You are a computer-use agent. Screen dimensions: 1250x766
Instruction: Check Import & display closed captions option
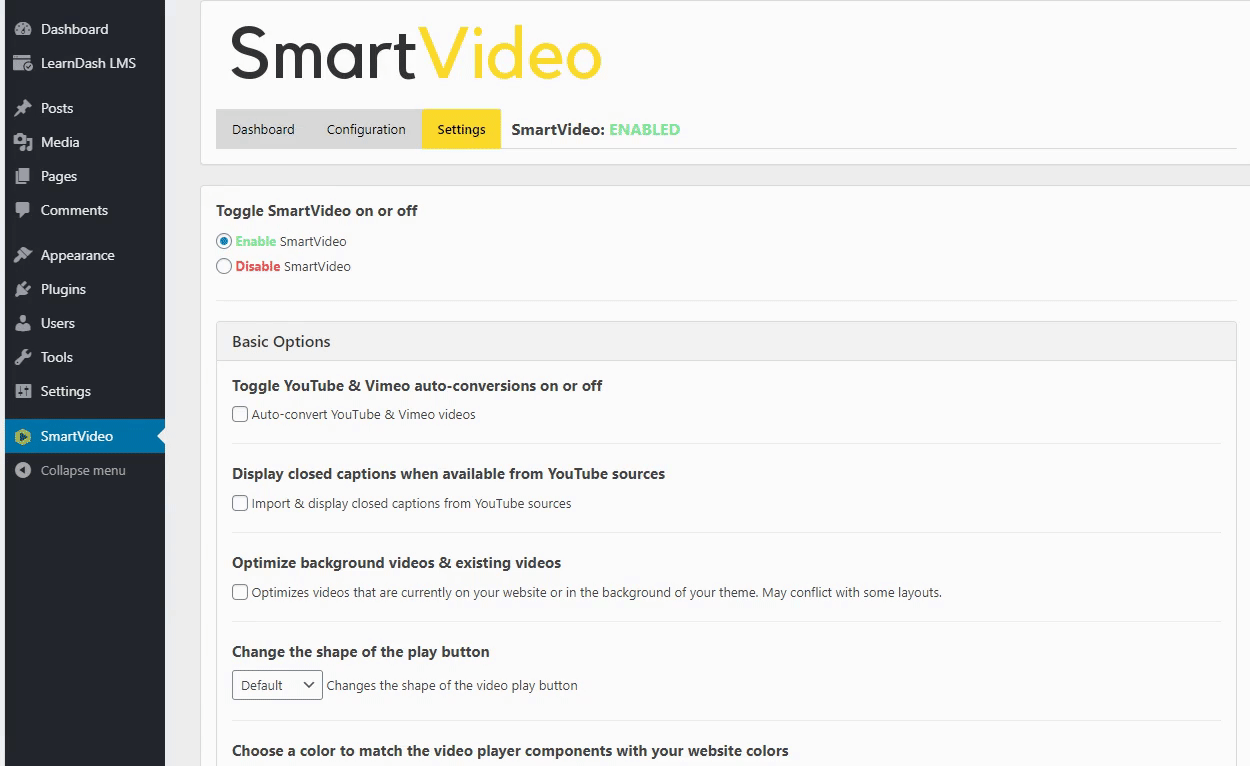[240, 503]
